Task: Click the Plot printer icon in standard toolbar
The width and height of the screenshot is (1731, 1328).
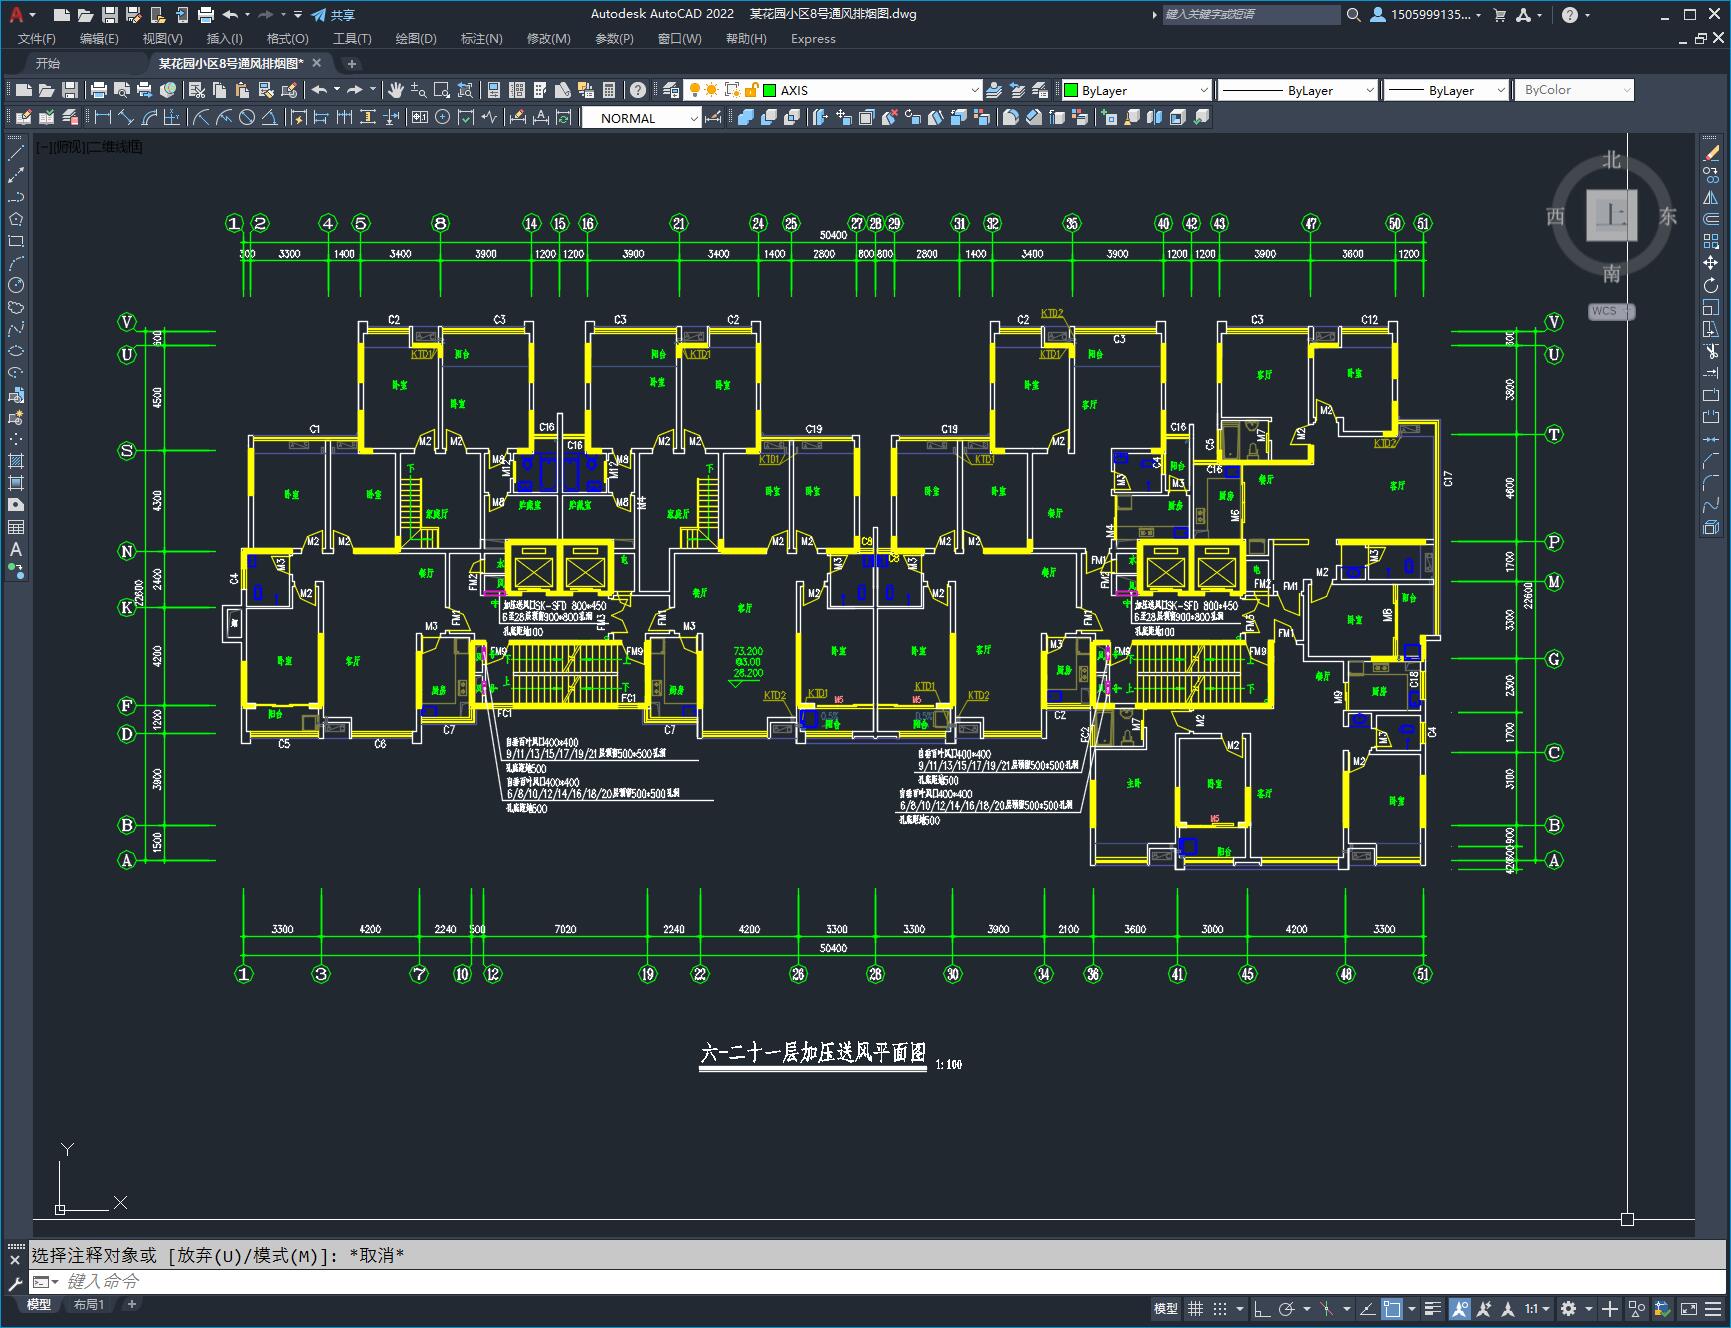Action: point(98,90)
